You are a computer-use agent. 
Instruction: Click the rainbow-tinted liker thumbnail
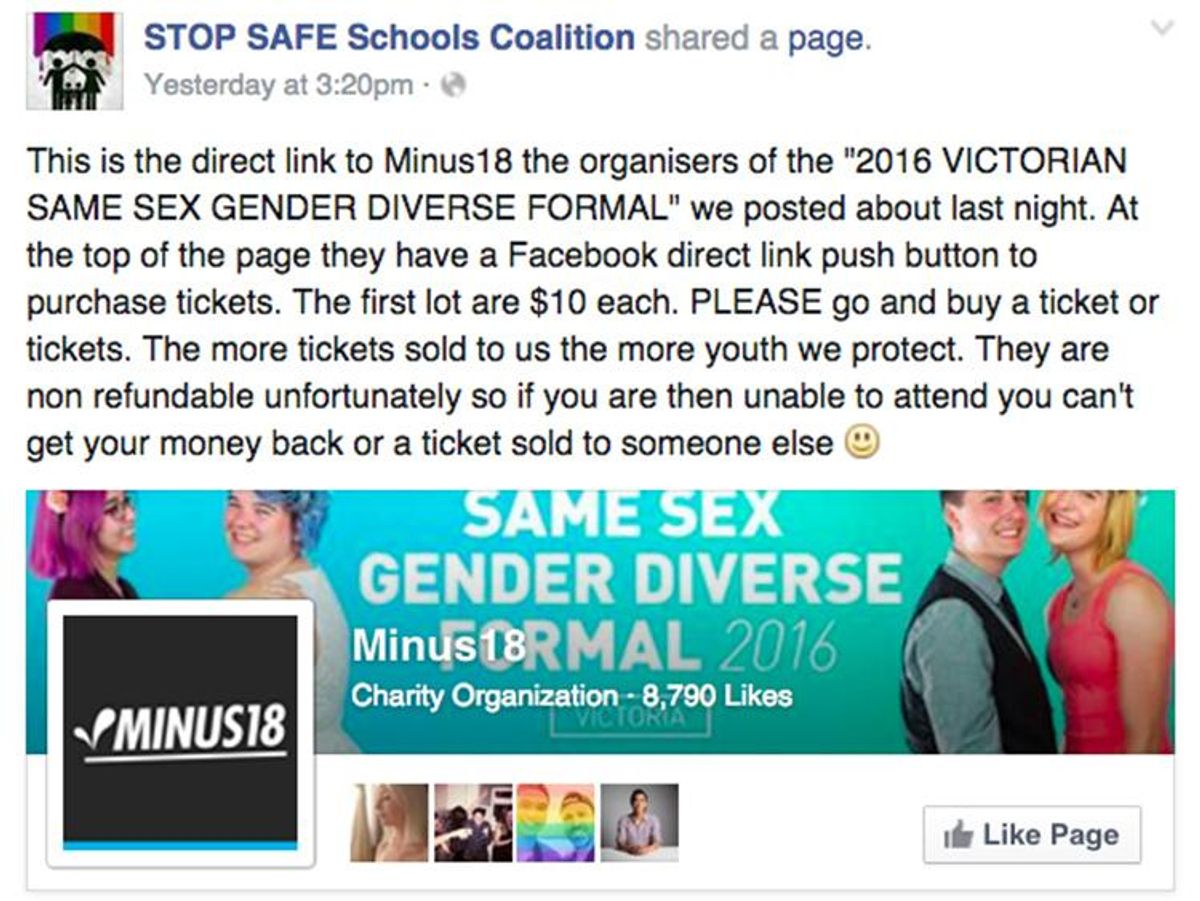tap(555, 822)
